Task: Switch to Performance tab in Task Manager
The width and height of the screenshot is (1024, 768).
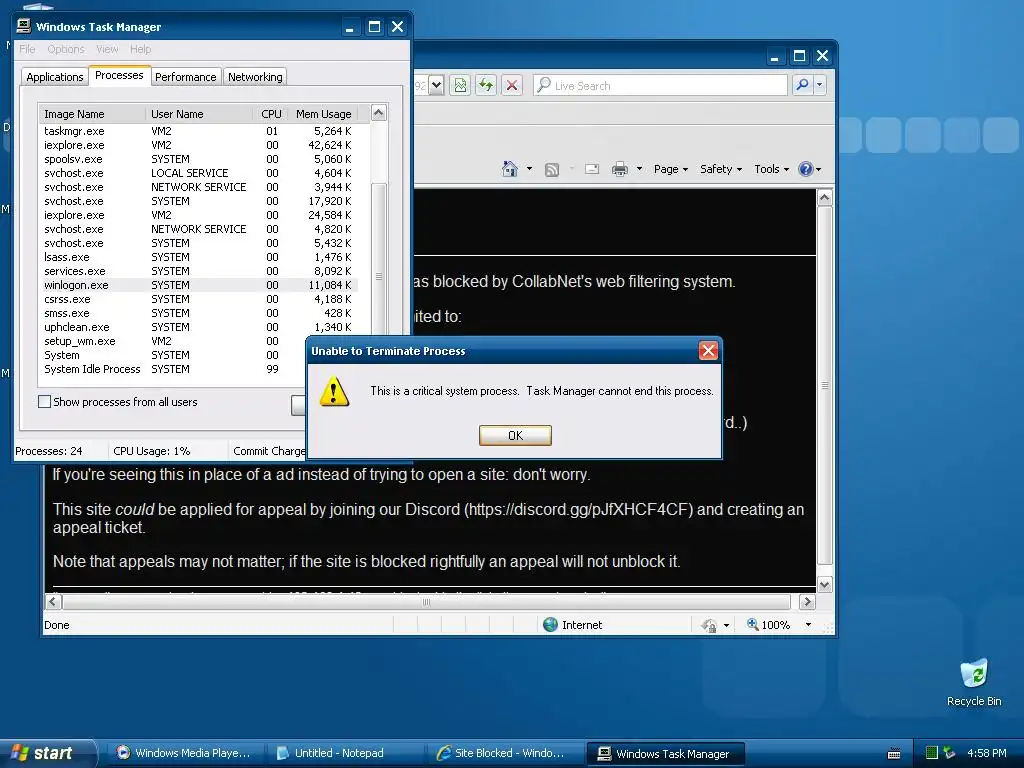Action: (x=185, y=77)
